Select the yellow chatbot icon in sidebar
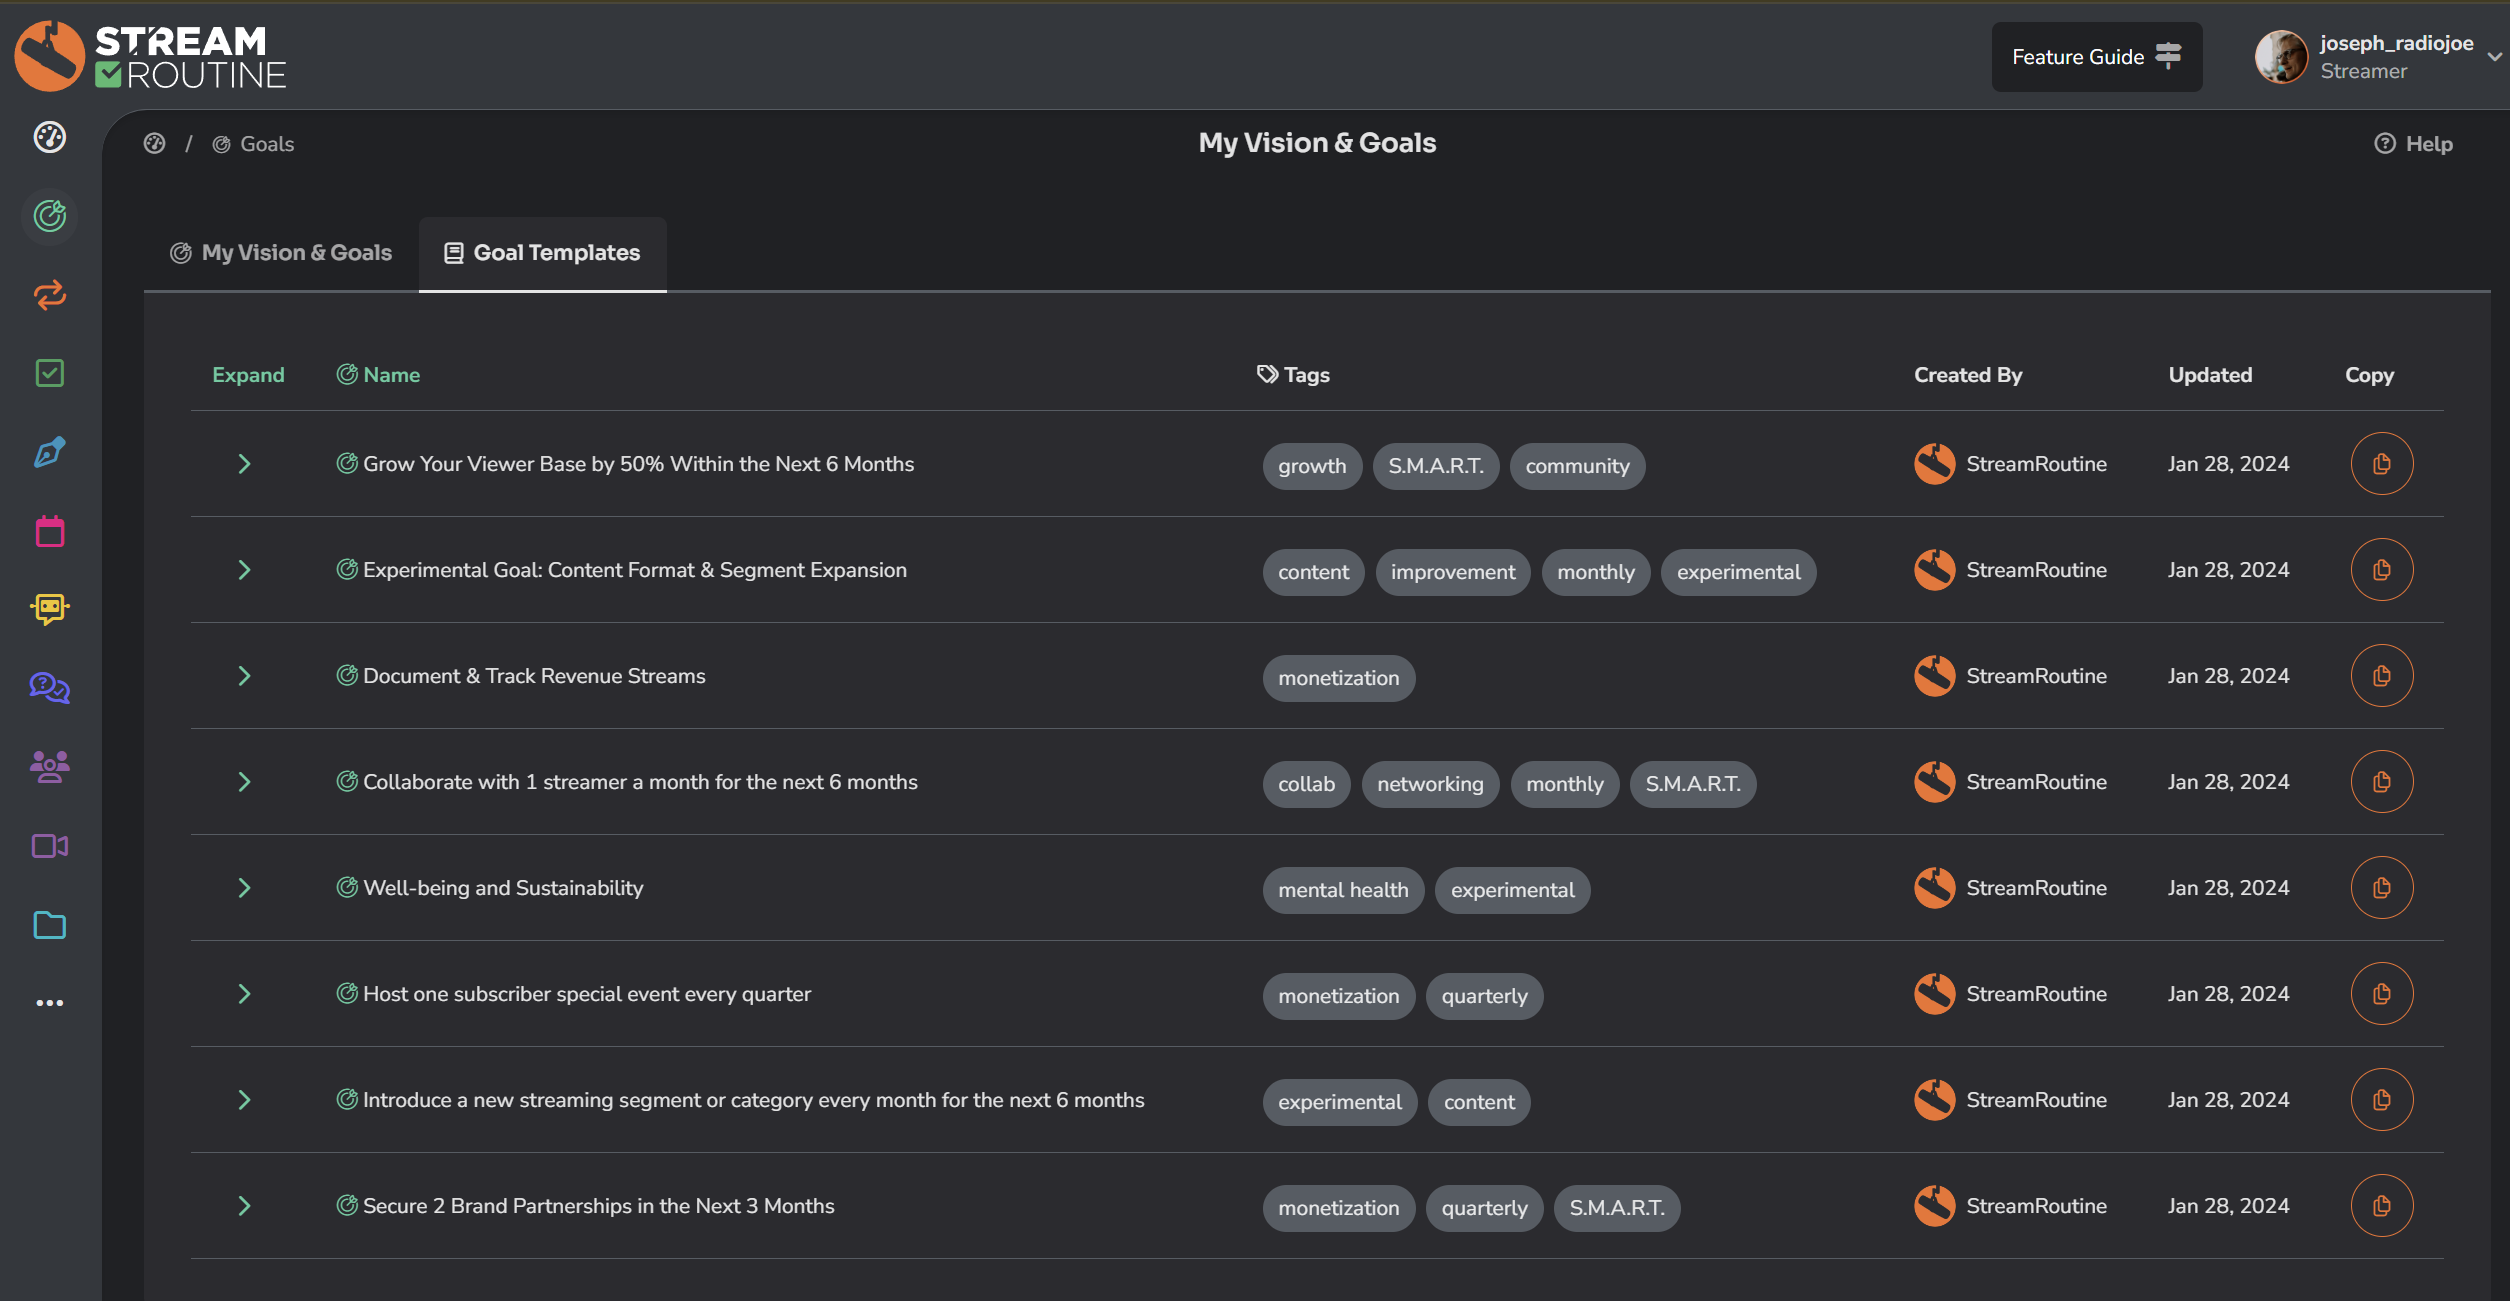The height and width of the screenshot is (1301, 2510). click(49, 608)
